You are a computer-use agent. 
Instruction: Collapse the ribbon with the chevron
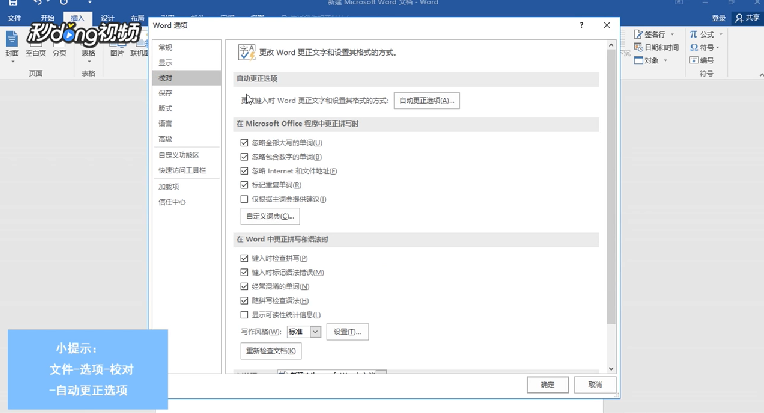point(761,75)
